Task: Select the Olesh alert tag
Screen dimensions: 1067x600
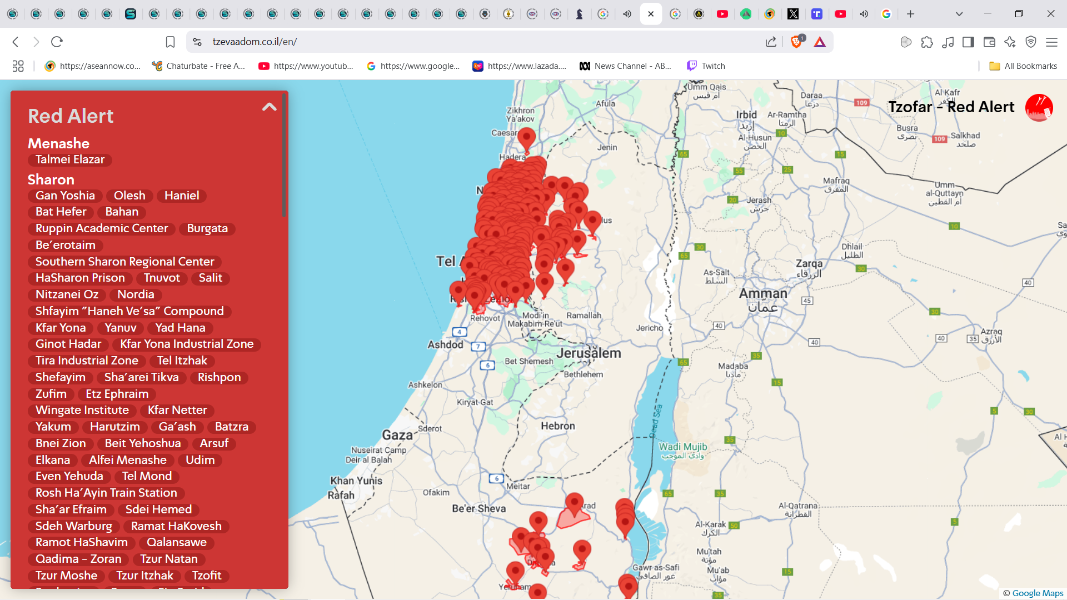Action: [129, 195]
